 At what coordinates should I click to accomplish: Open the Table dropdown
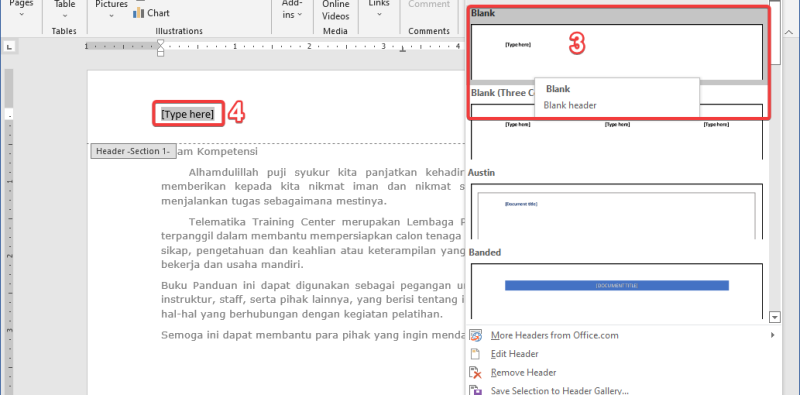point(65,9)
